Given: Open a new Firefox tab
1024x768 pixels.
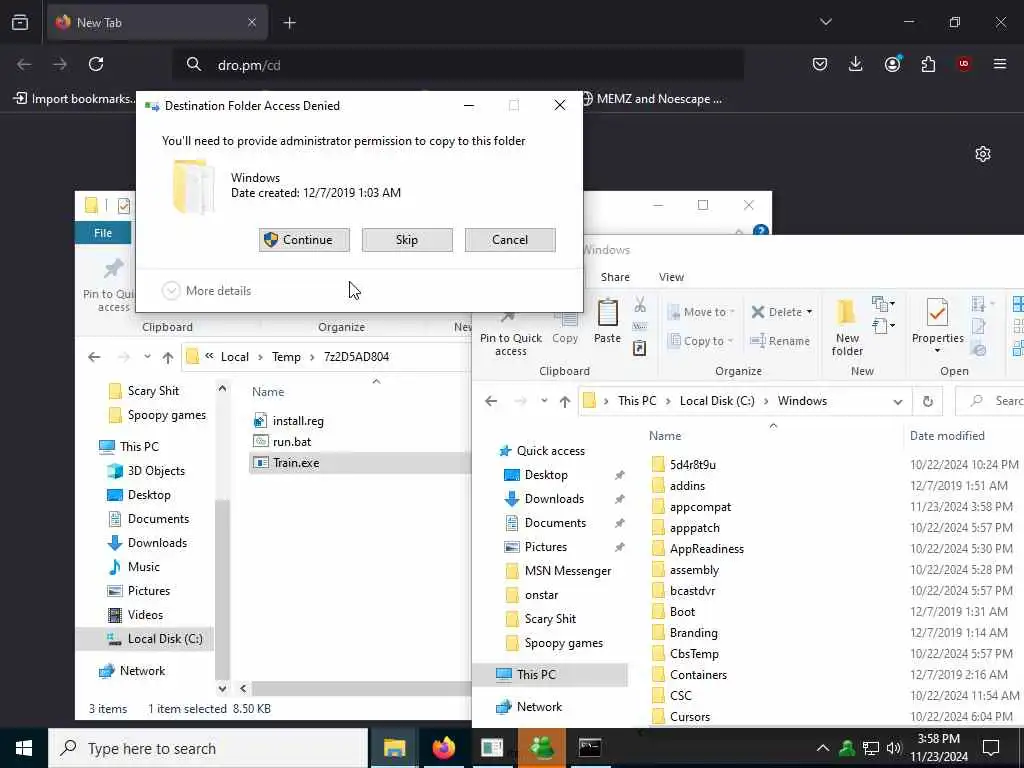Looking at the screenshot, I should tap(289, 23).
